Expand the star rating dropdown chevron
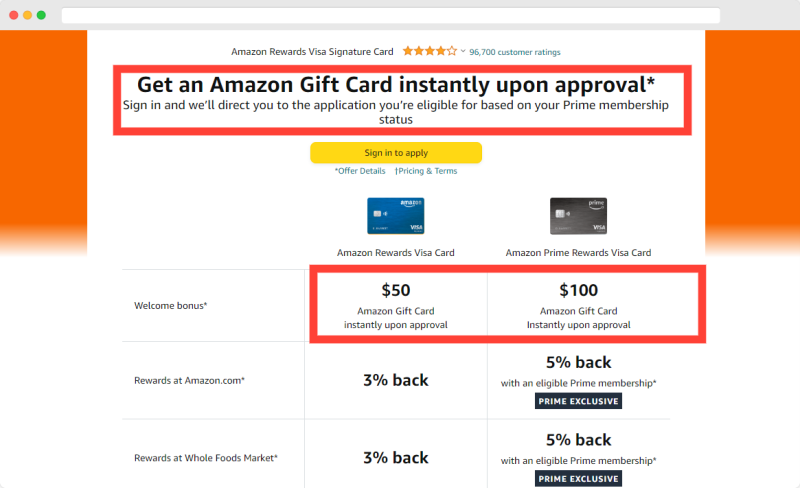Image resolution: width=800 pixels, height=488 pixels. click(463, 51)
